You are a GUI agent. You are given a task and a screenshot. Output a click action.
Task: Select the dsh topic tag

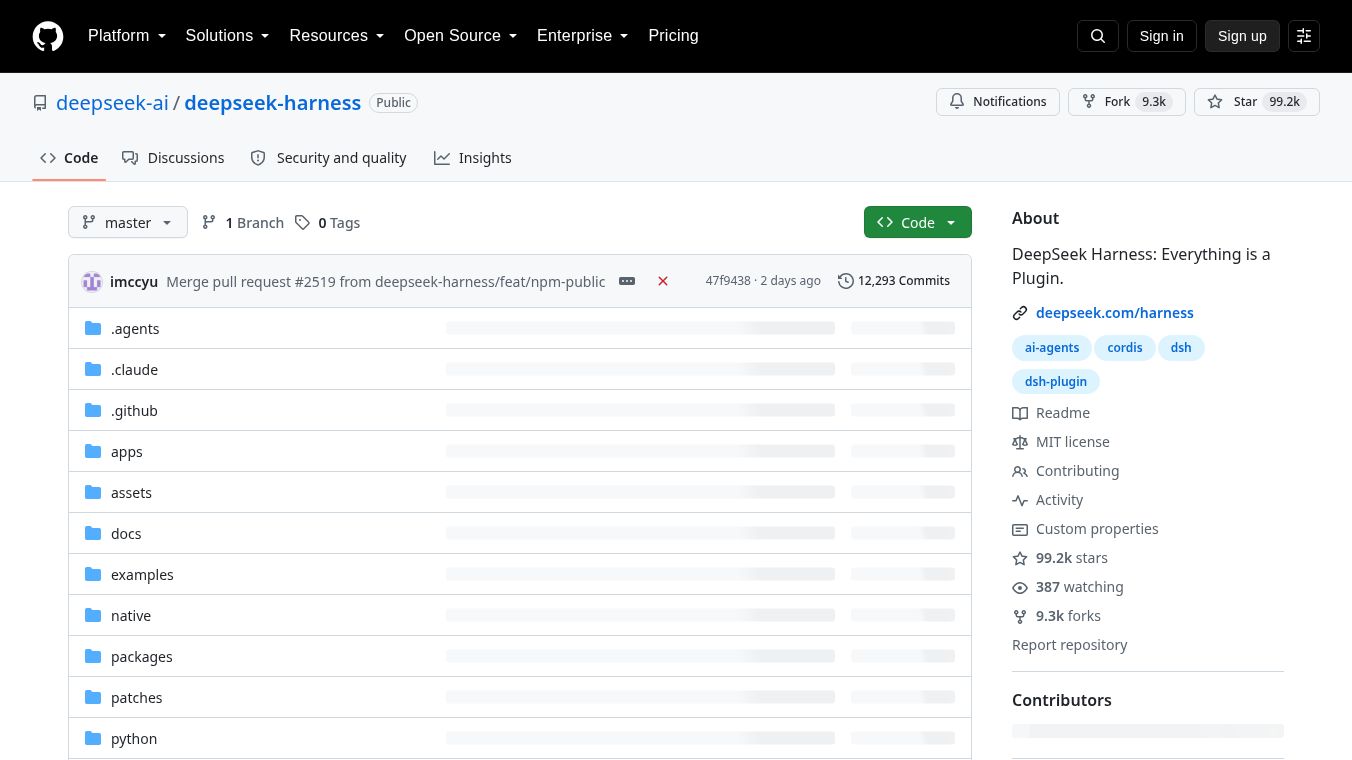[x=1181, y=348]
